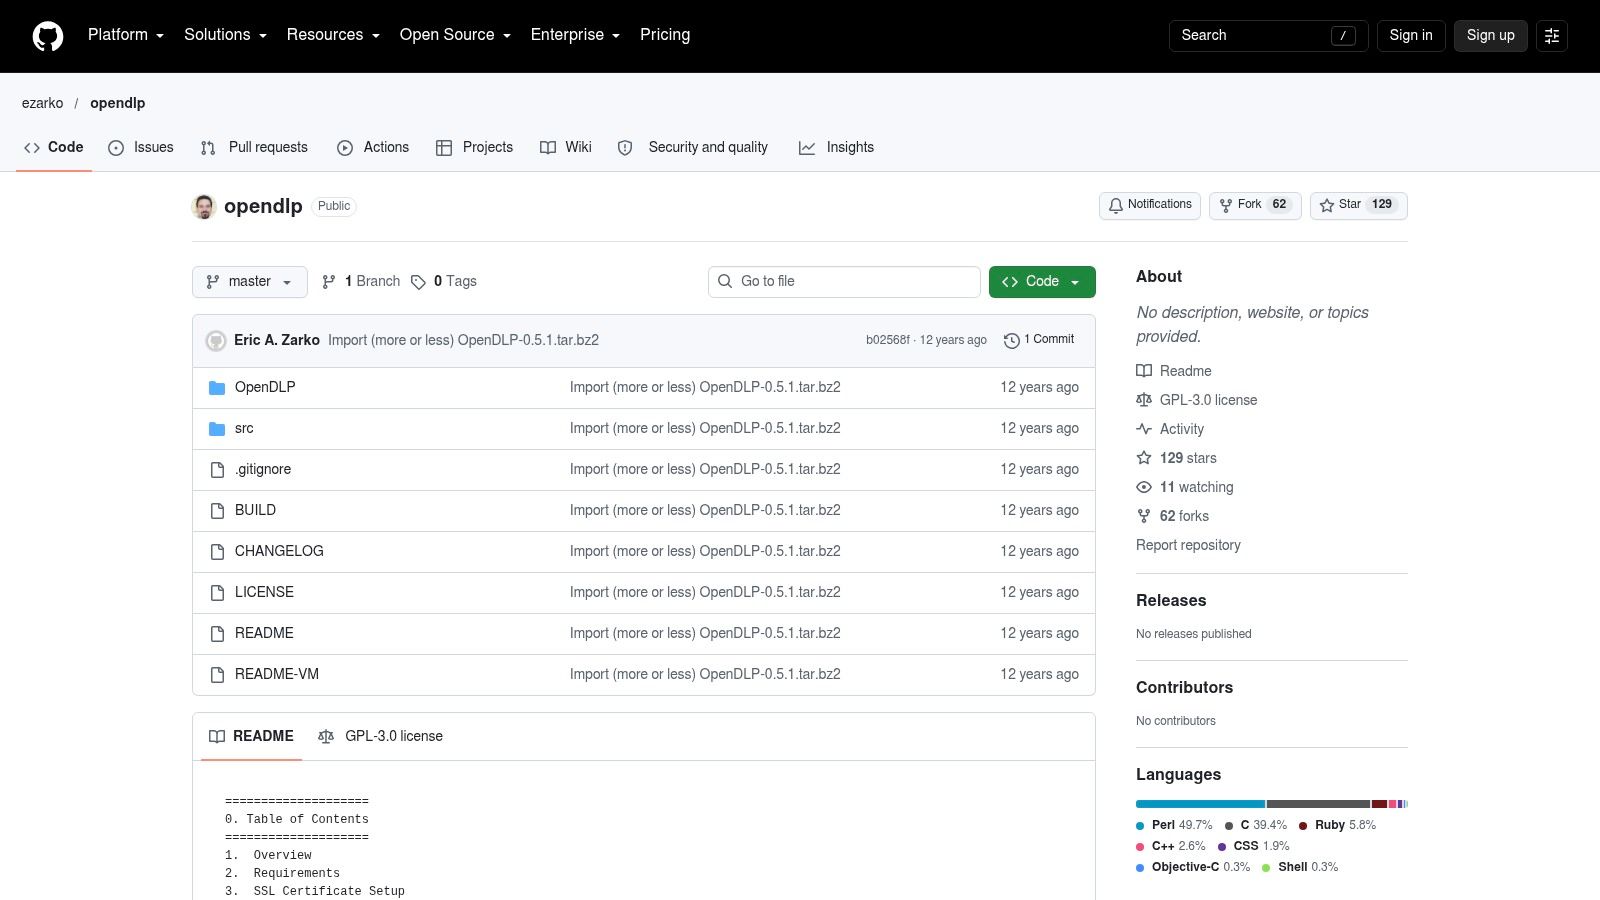Click the OpenDLP folder icon

(217, 388)
